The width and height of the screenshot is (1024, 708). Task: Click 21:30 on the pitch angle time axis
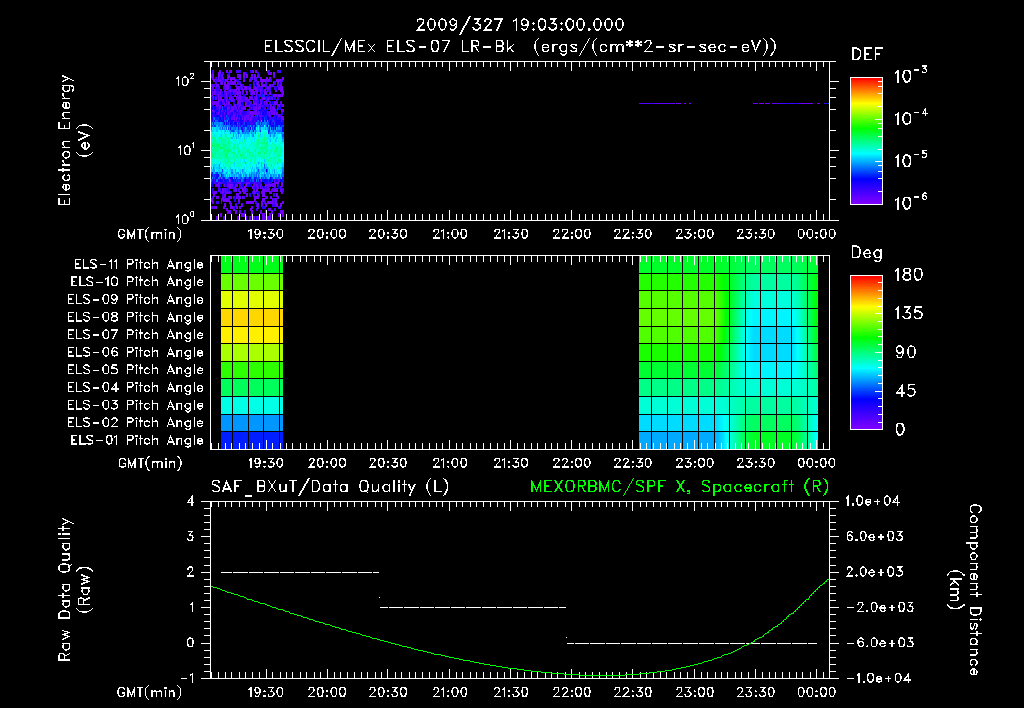click(x=511, y=463)
